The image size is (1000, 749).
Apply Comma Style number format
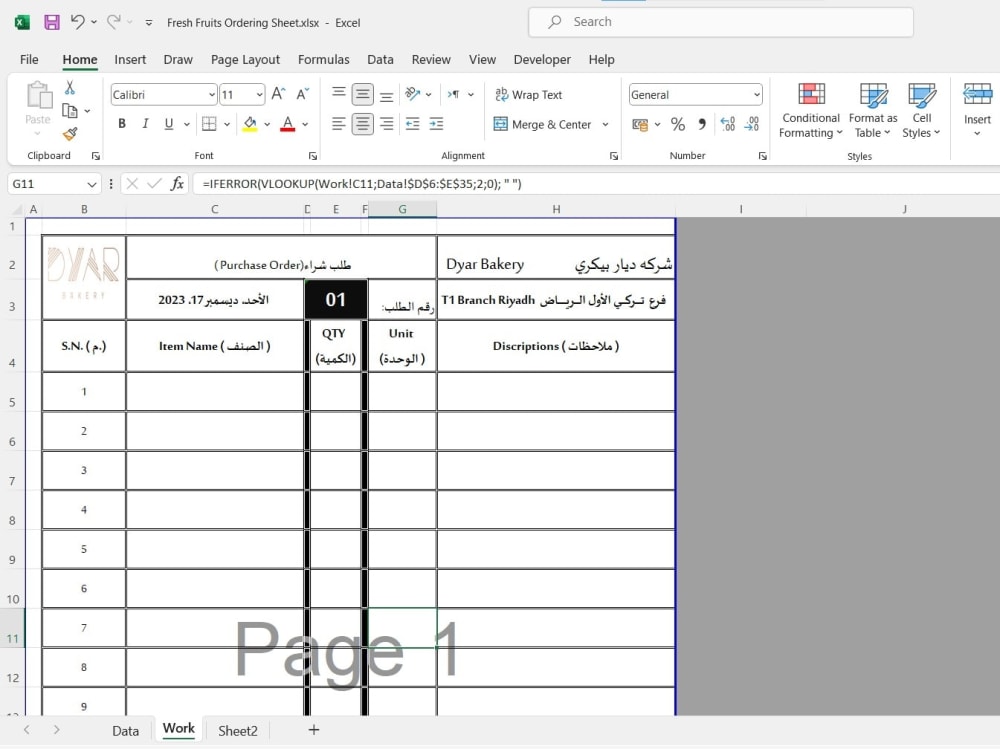[x=702, y=124]
